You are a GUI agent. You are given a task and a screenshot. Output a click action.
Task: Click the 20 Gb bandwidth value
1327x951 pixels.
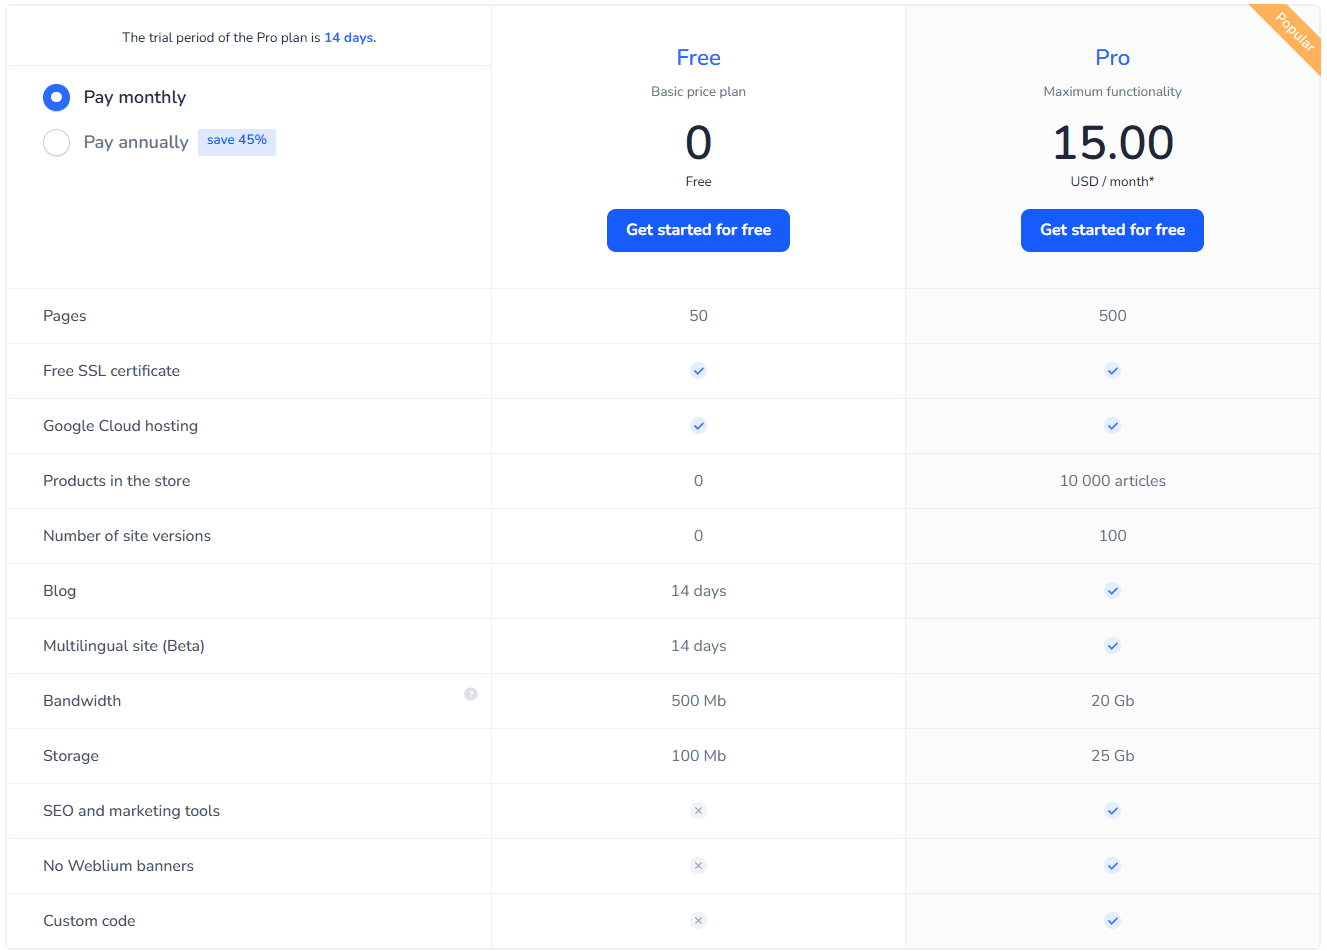[x=1112, y=701]
